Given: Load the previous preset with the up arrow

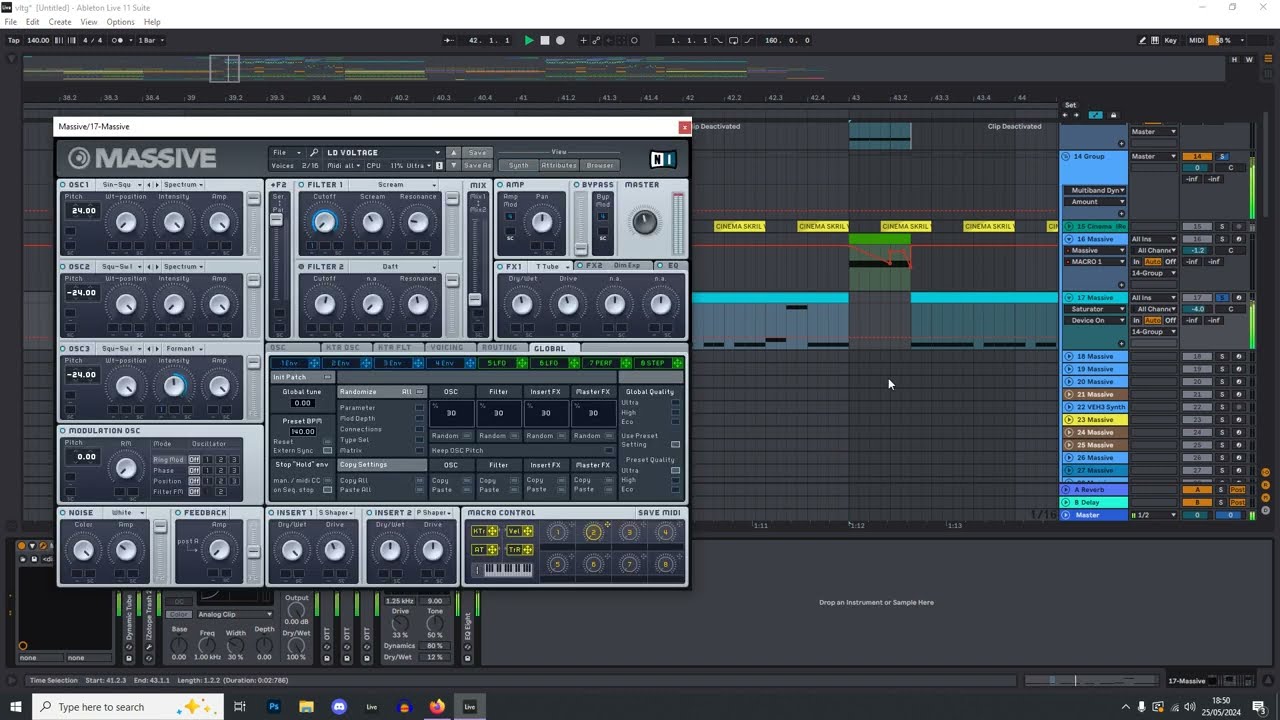Looking at the screenshot, I should pos(453,153).
